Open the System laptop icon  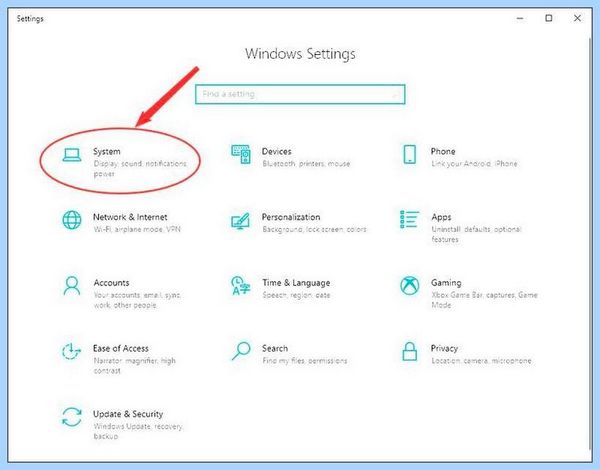pos(72,155)
